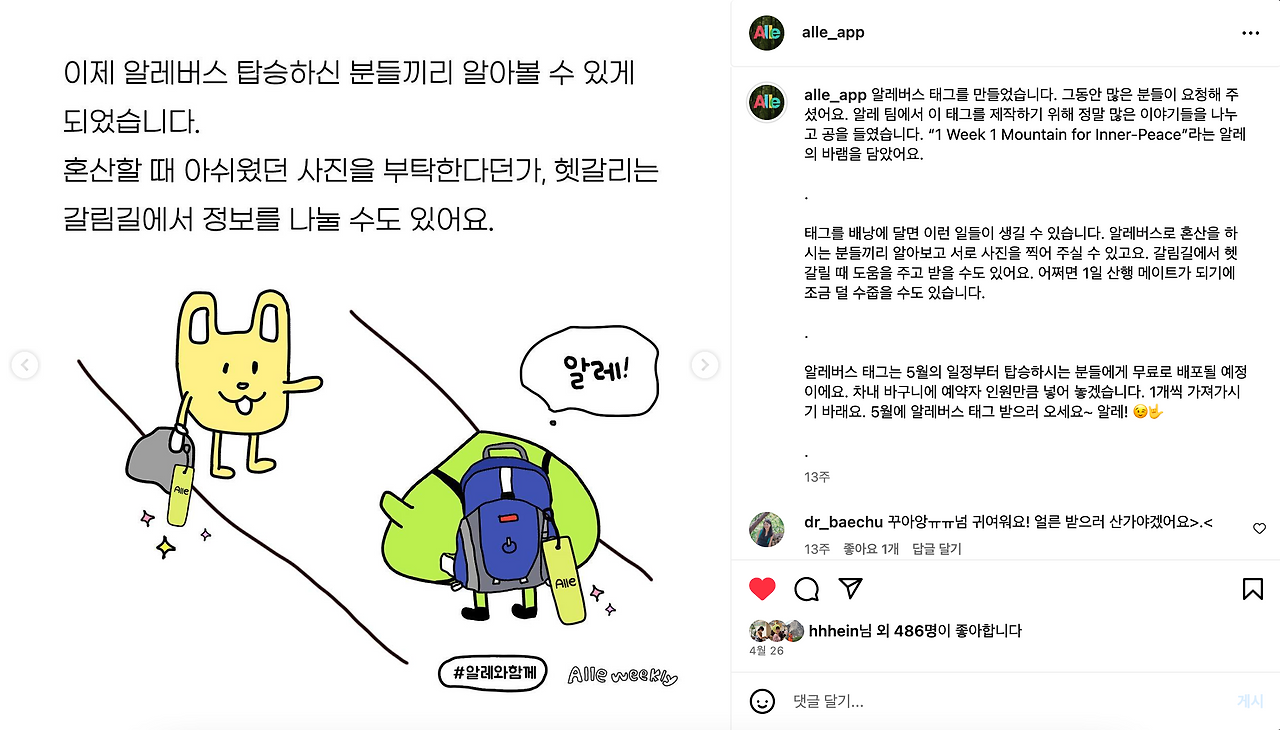
Task: Open alle_app profile avatar in header
Action: 767,33
